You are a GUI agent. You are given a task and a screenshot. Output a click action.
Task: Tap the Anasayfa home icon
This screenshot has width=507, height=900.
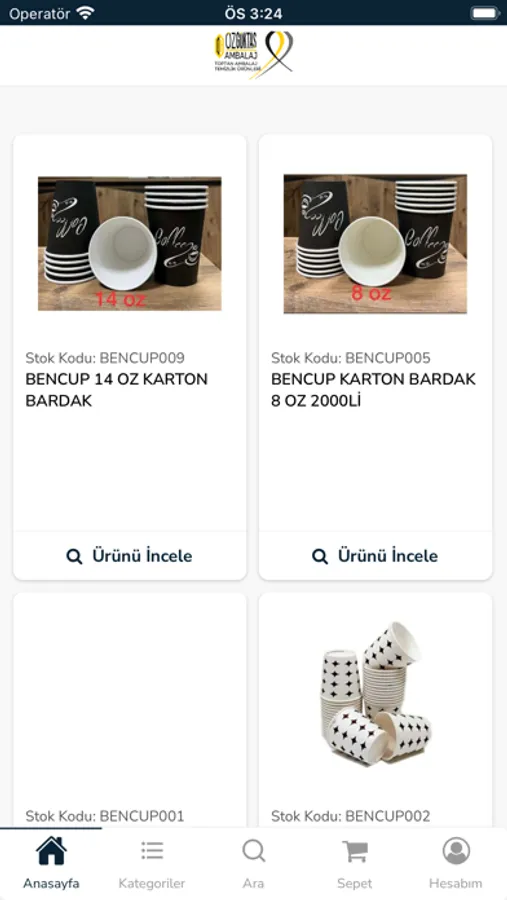coord(51,851)
